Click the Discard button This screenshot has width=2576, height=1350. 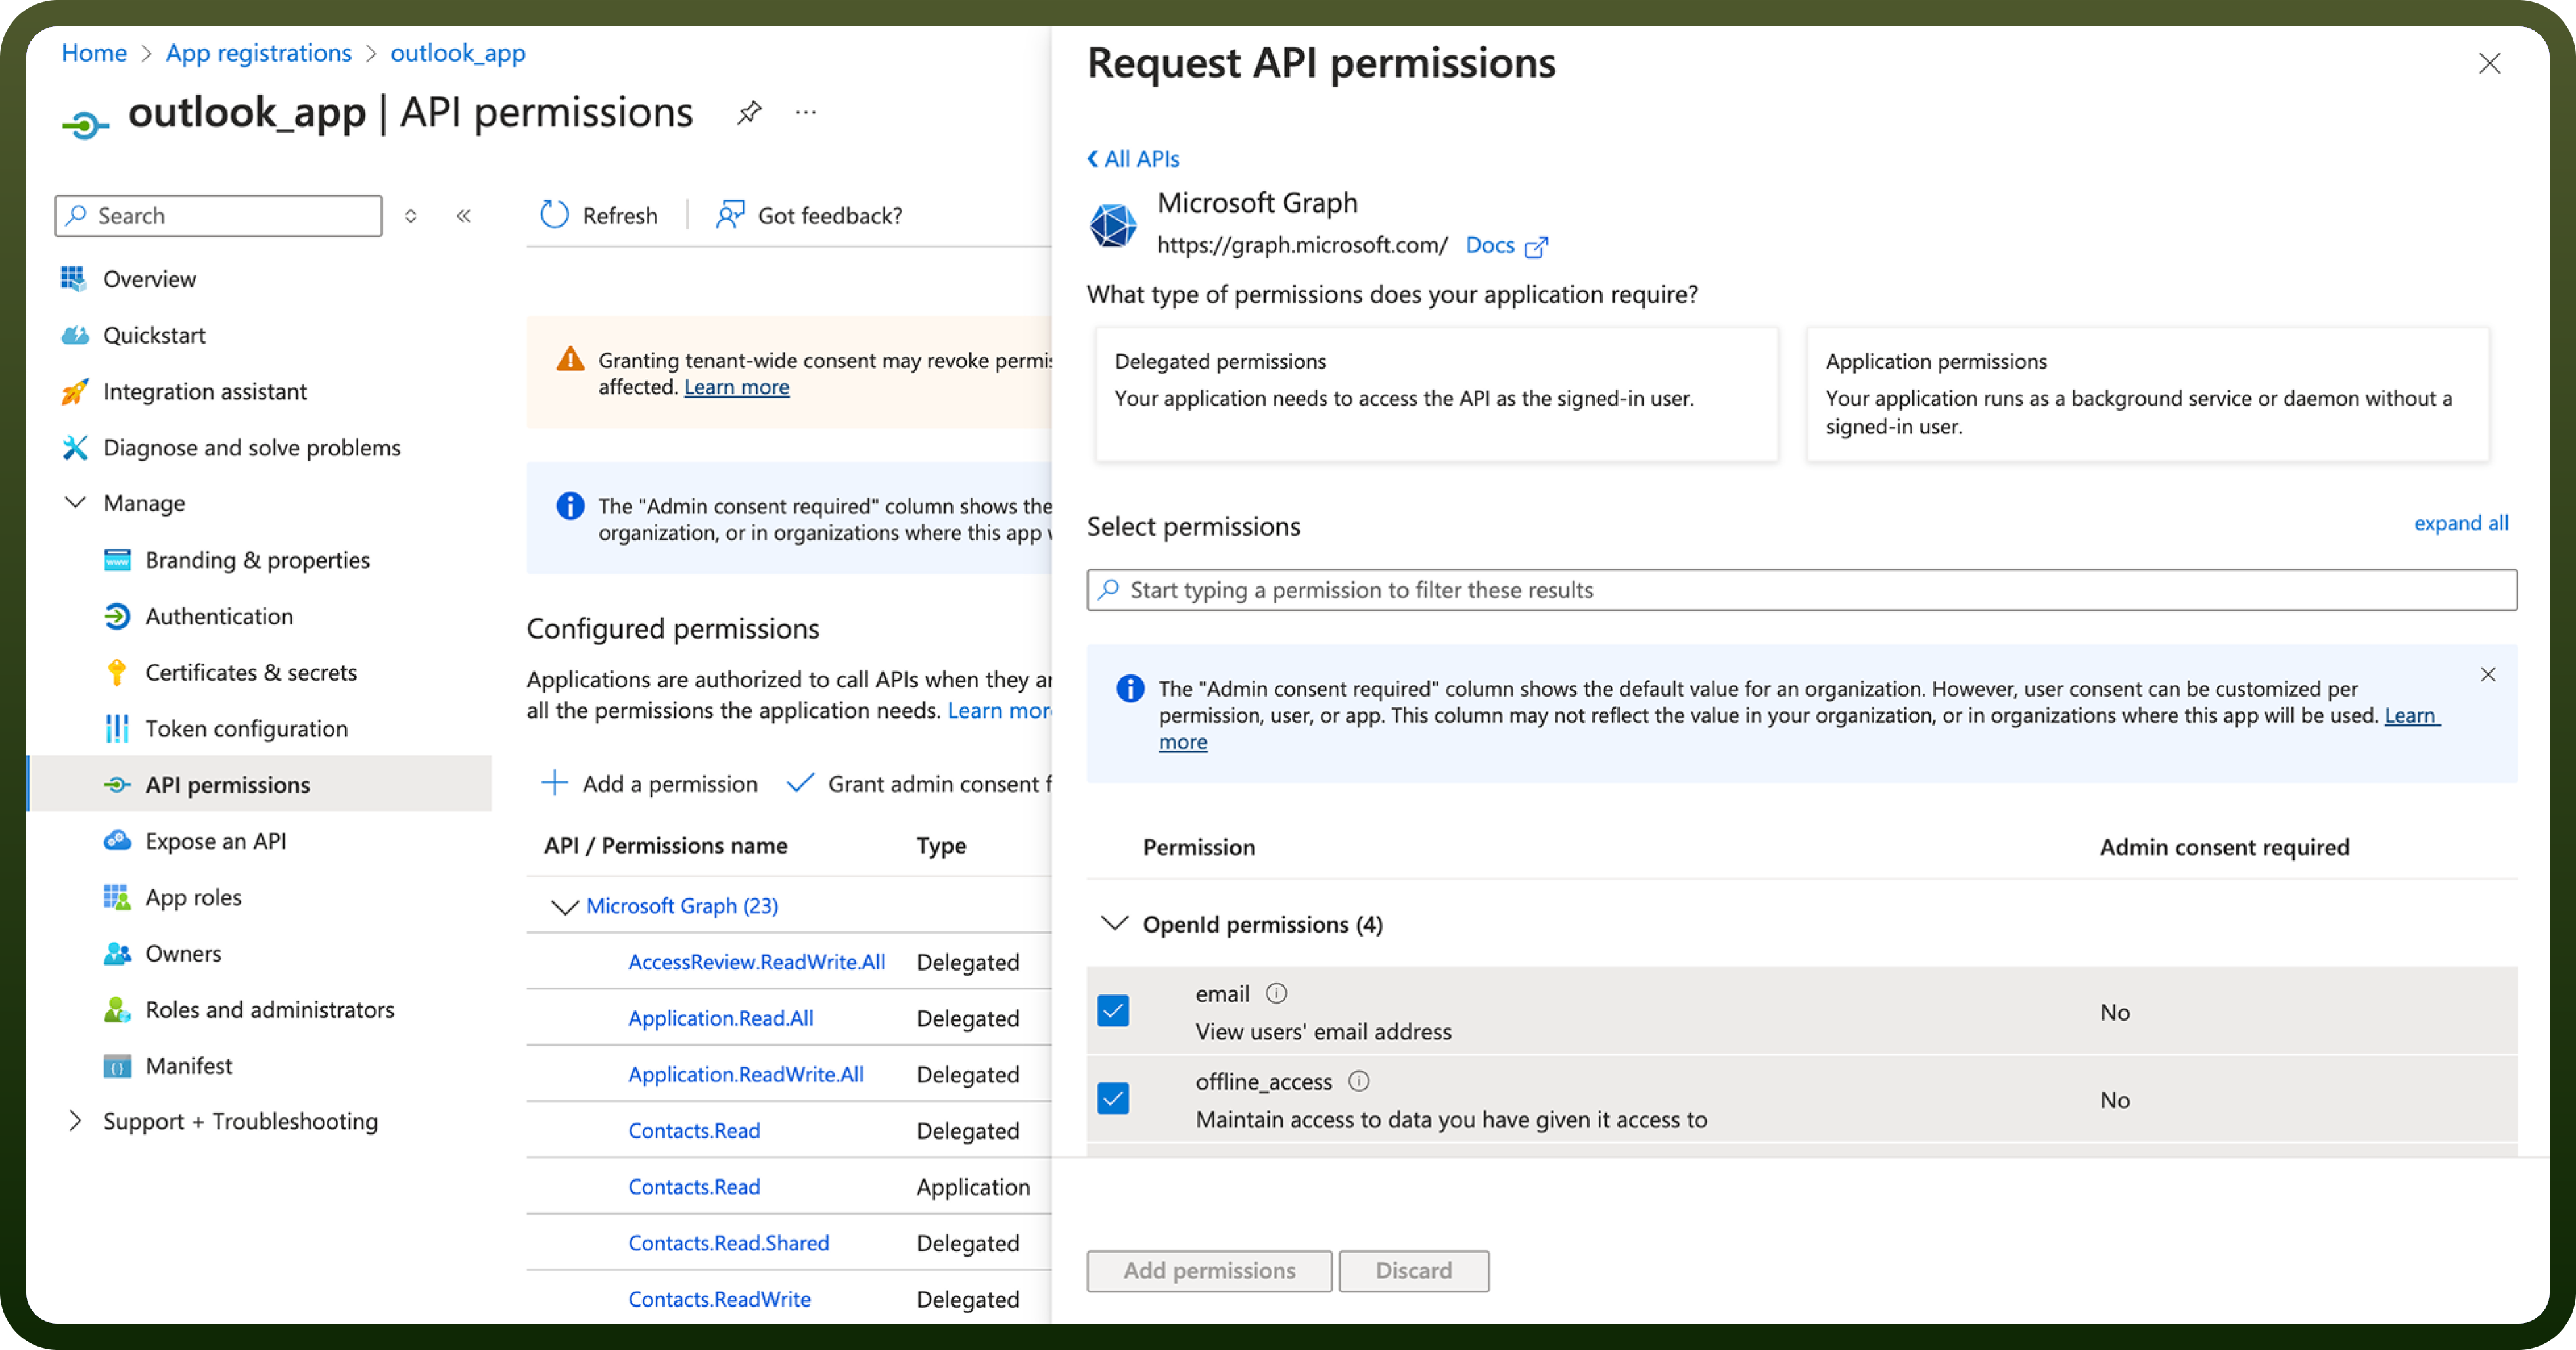point(1414,1270)
